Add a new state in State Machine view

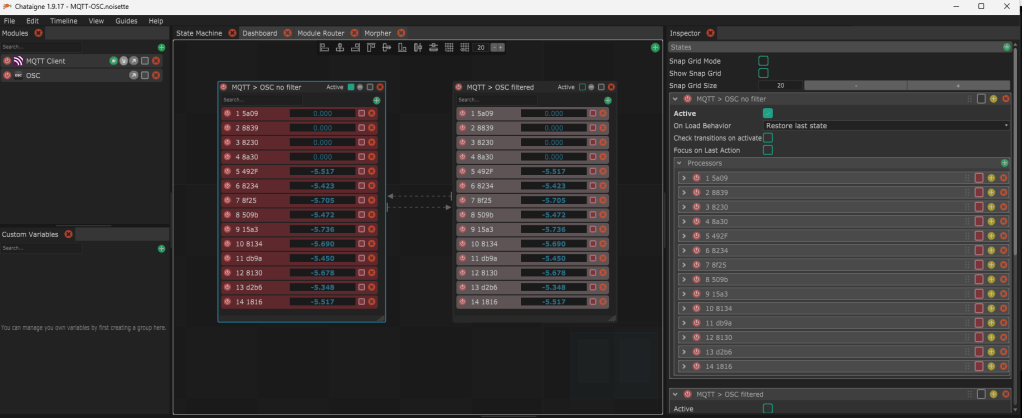click(655, 47)
